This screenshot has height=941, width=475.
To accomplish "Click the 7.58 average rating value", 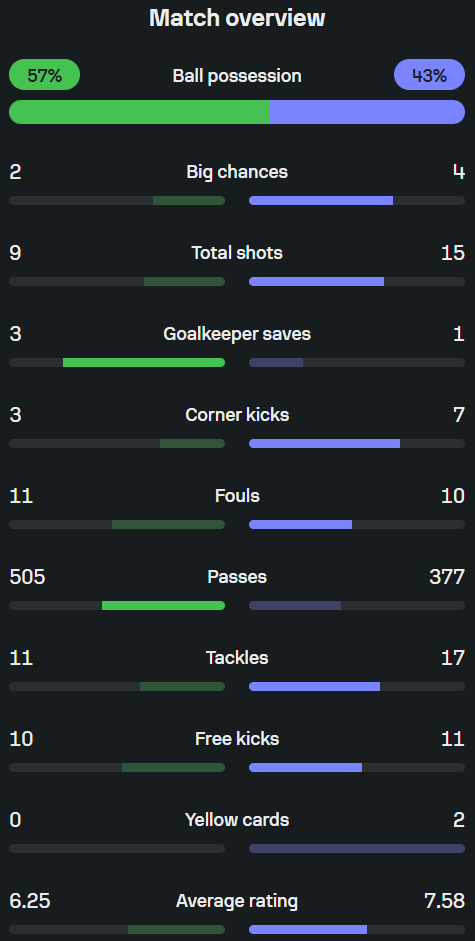I will (x=444, y=901).
